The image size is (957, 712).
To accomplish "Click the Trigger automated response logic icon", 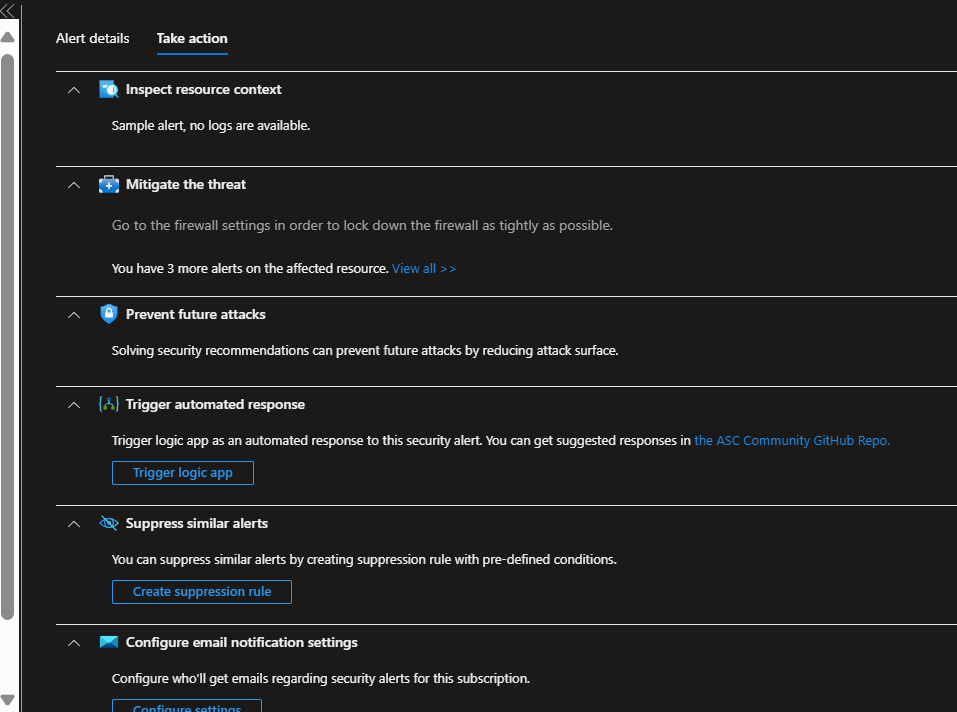I will pos(108,404).
